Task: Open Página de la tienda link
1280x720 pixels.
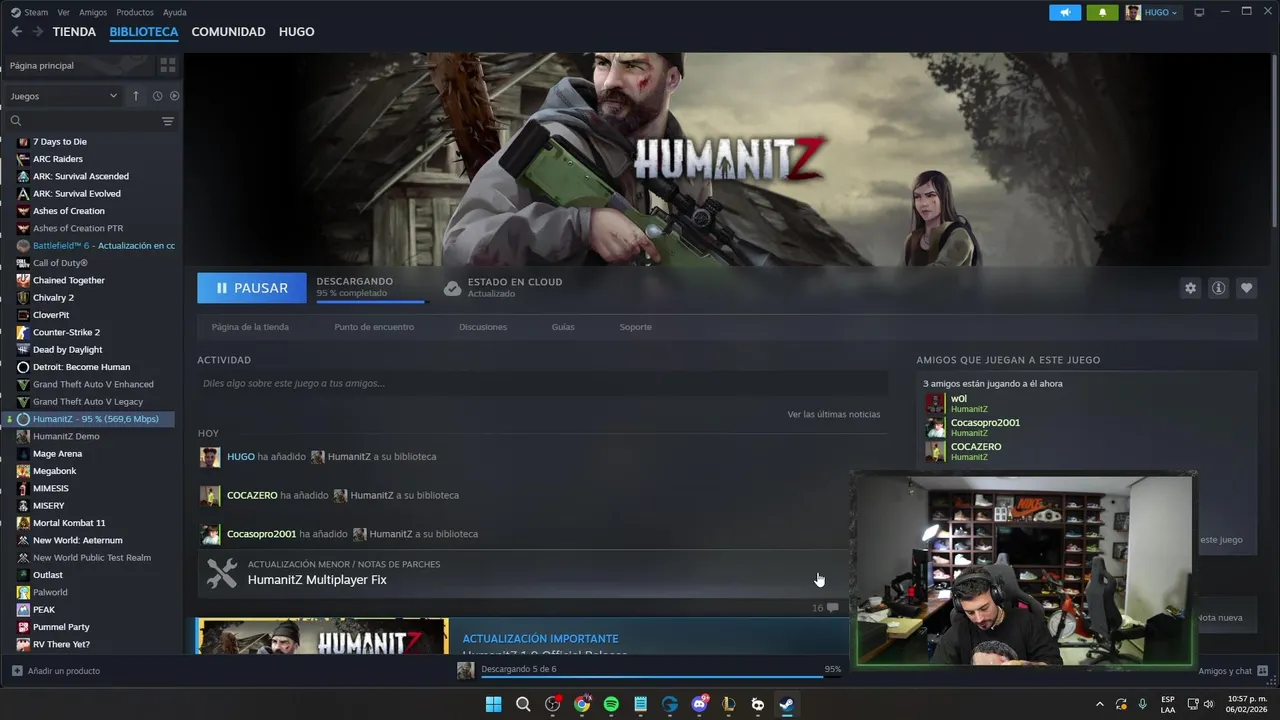Action: tap(250, 327)
